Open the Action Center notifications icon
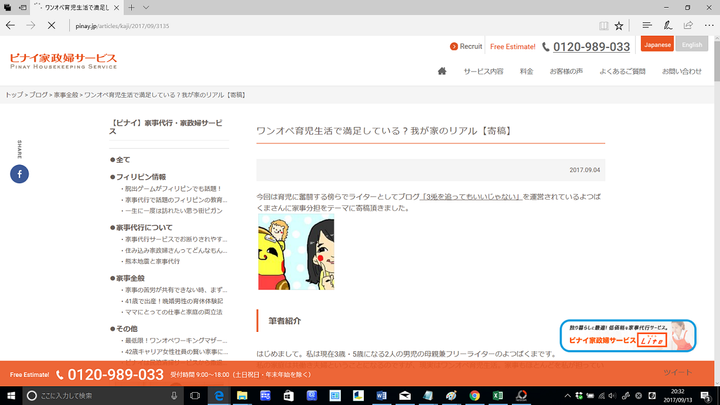The width and height of the screenshot is (720, 405). click(707, 395)
